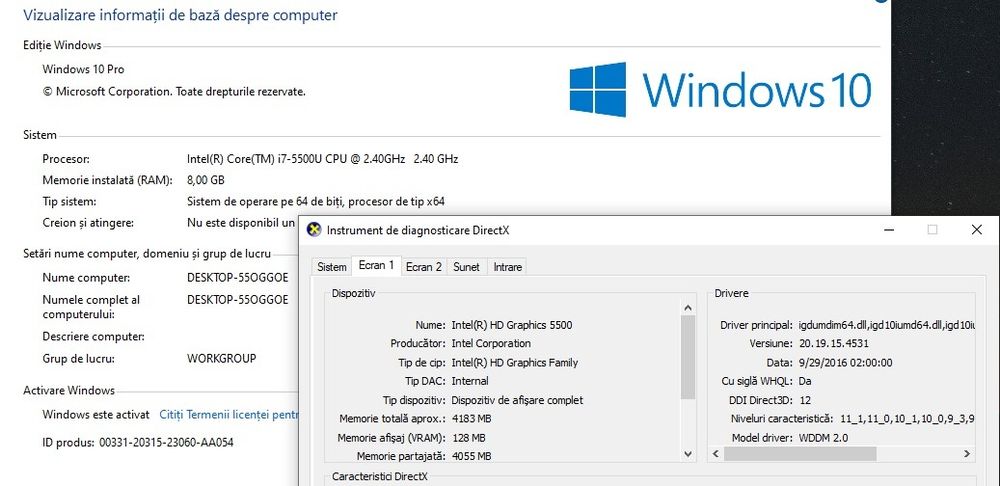1000x486 pixels.
Task: Click the Drivere scroll-left arrow
Action: 716,454
